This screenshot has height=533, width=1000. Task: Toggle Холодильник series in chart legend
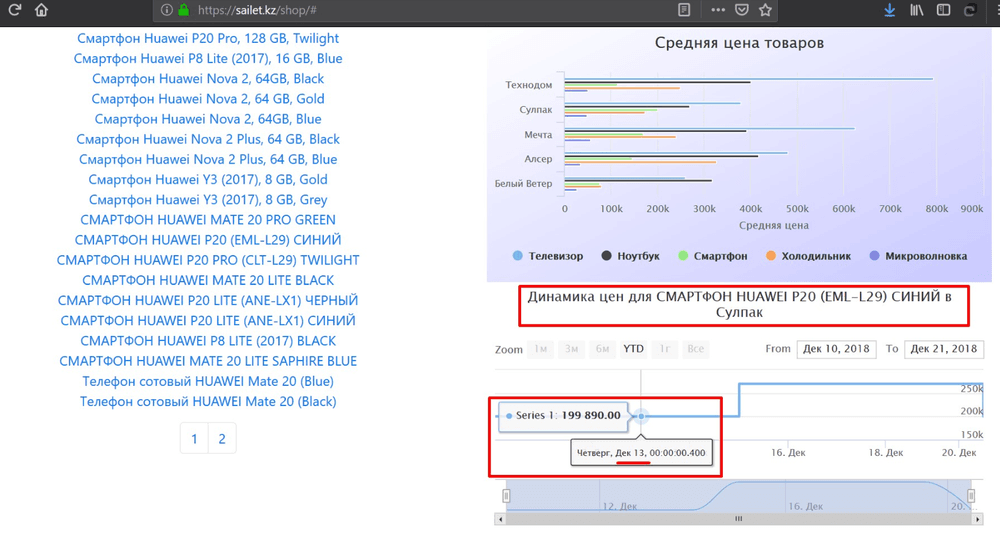point(809,256)
